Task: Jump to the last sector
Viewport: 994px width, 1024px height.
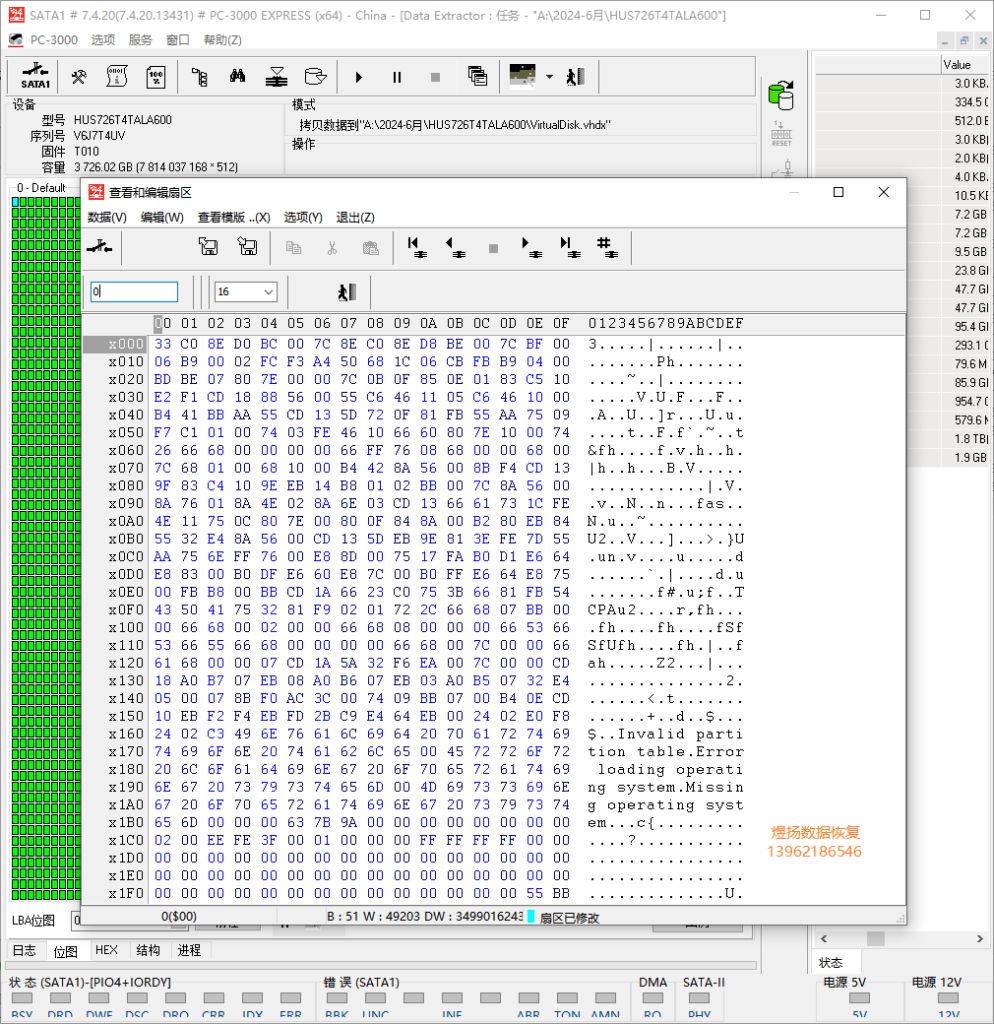Action: pyautogui.click(x=569, y=247)
